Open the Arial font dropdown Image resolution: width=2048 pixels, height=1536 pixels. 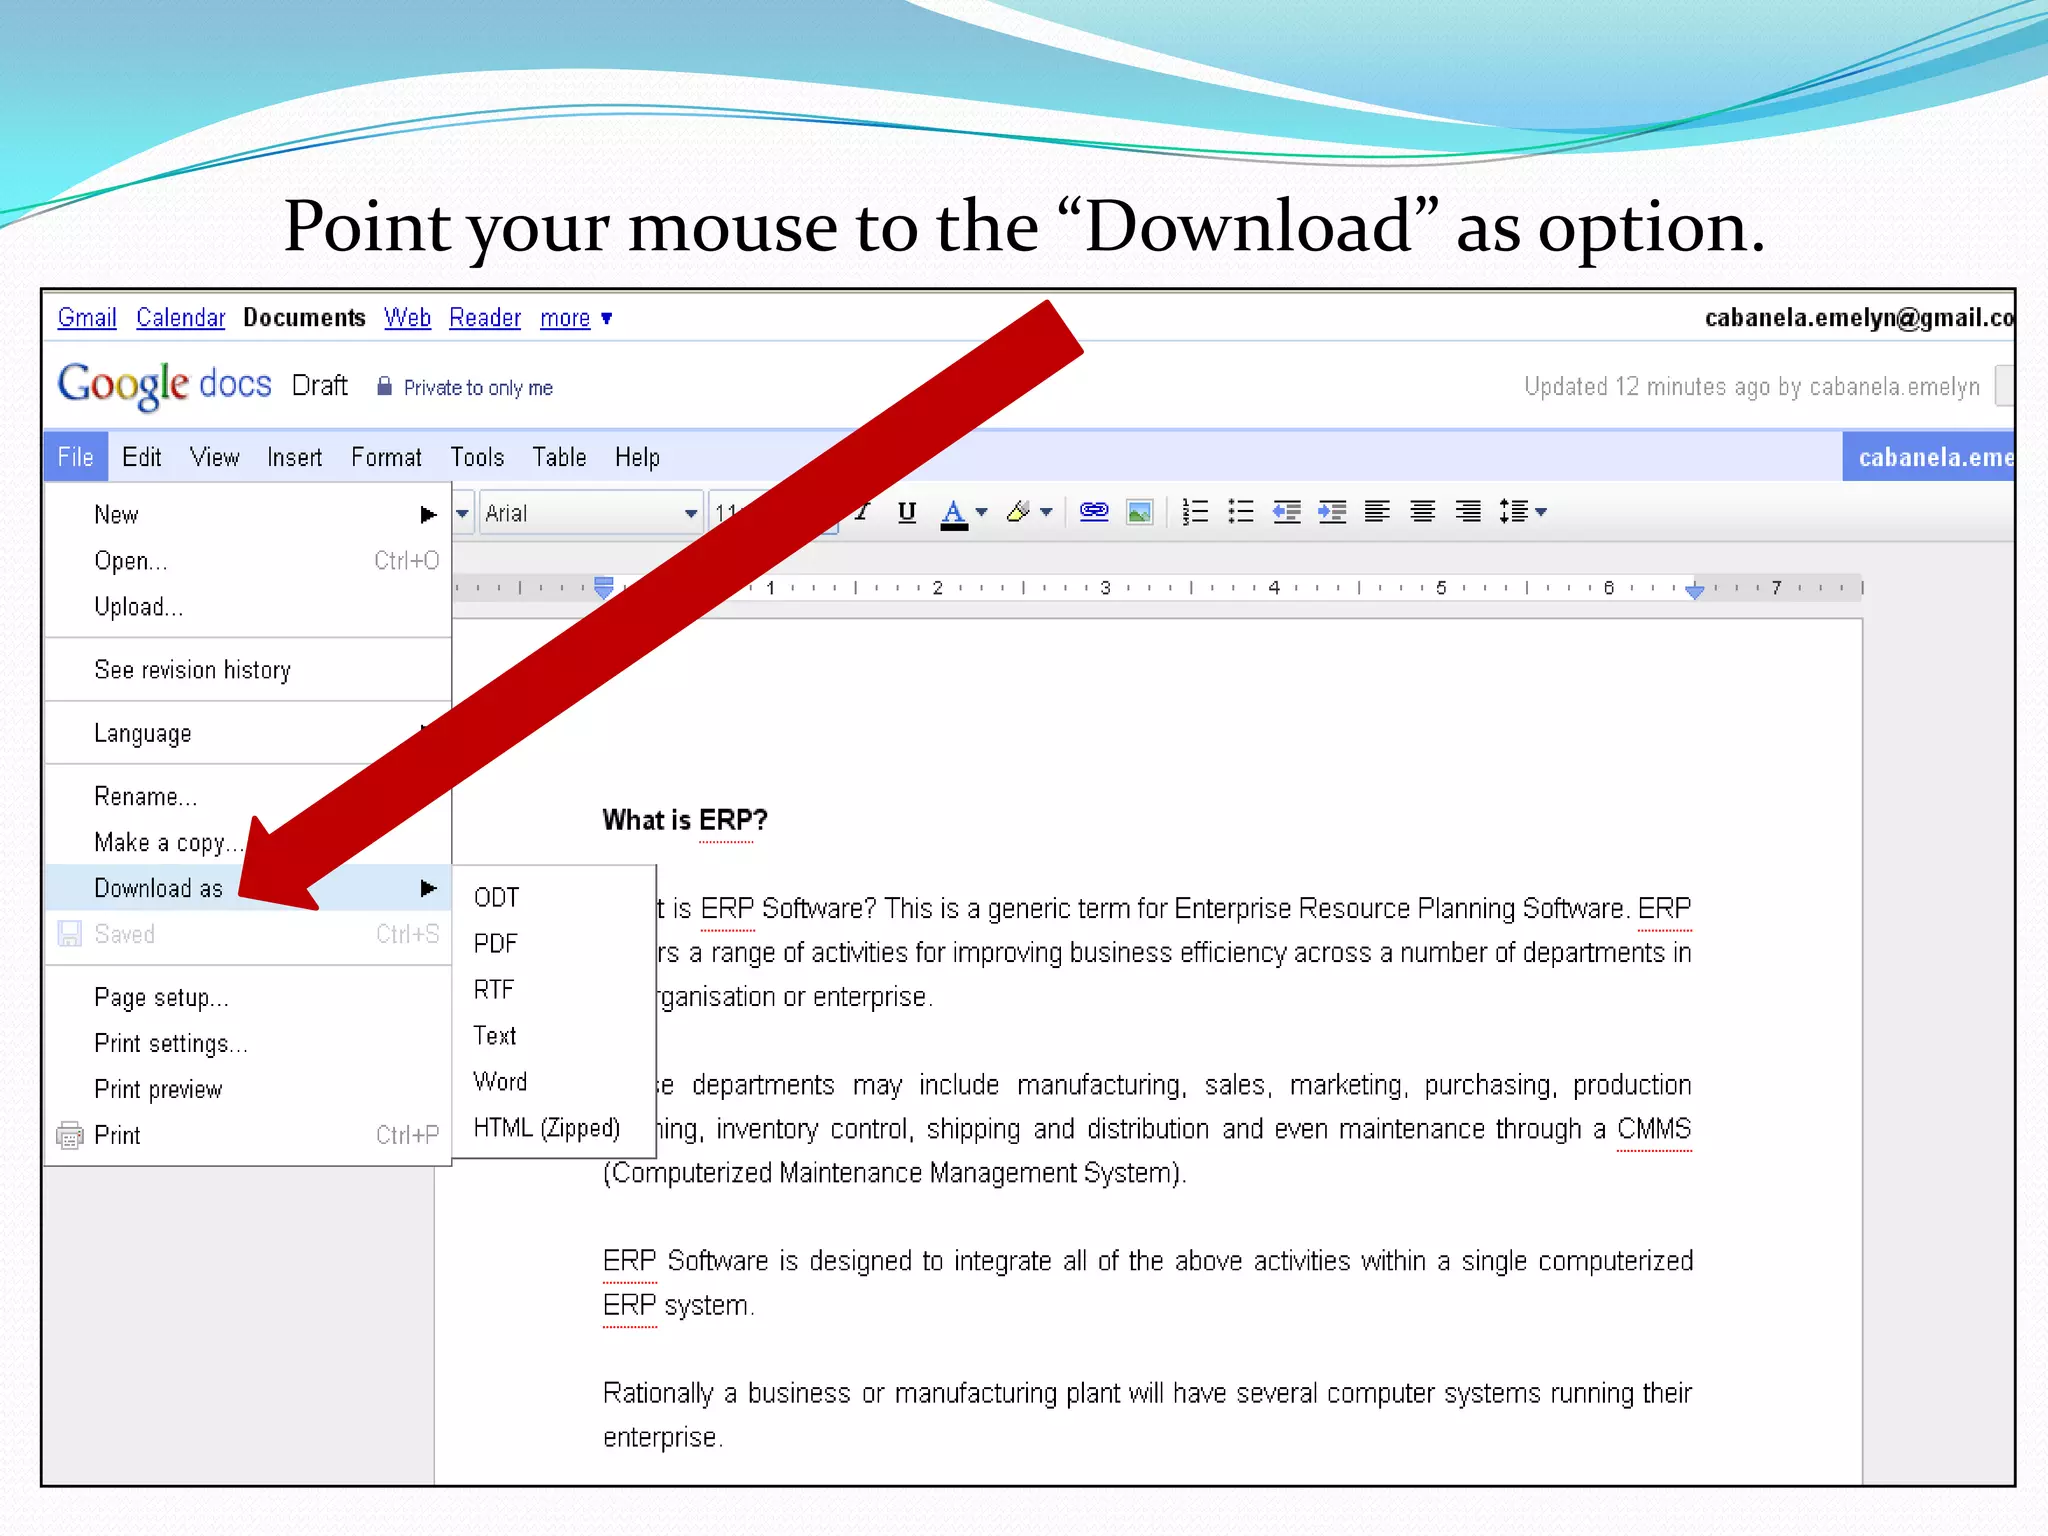click(x=591, y=513)
